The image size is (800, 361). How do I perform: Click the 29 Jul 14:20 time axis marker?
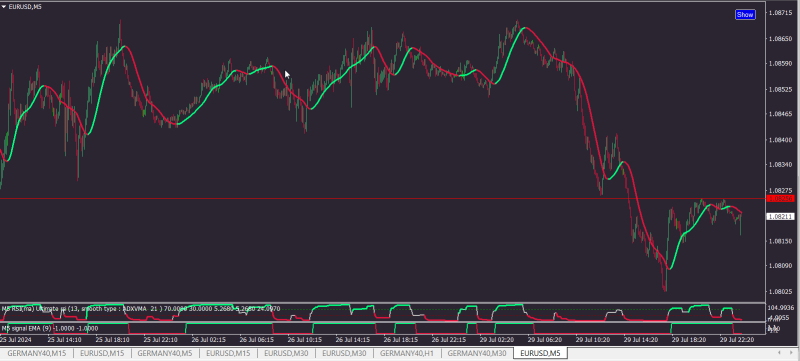click(x=641, y=339)
